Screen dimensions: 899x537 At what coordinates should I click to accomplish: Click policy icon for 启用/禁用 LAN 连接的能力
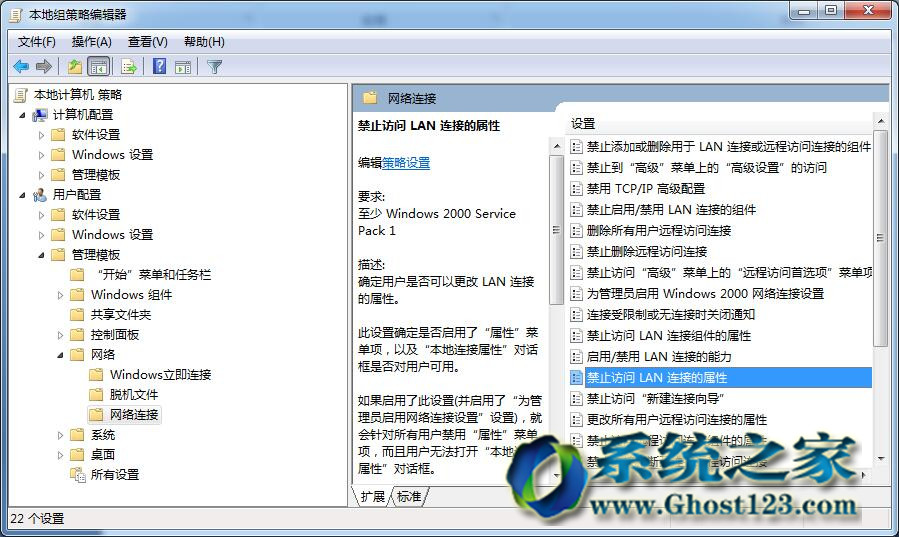point(576,356)
